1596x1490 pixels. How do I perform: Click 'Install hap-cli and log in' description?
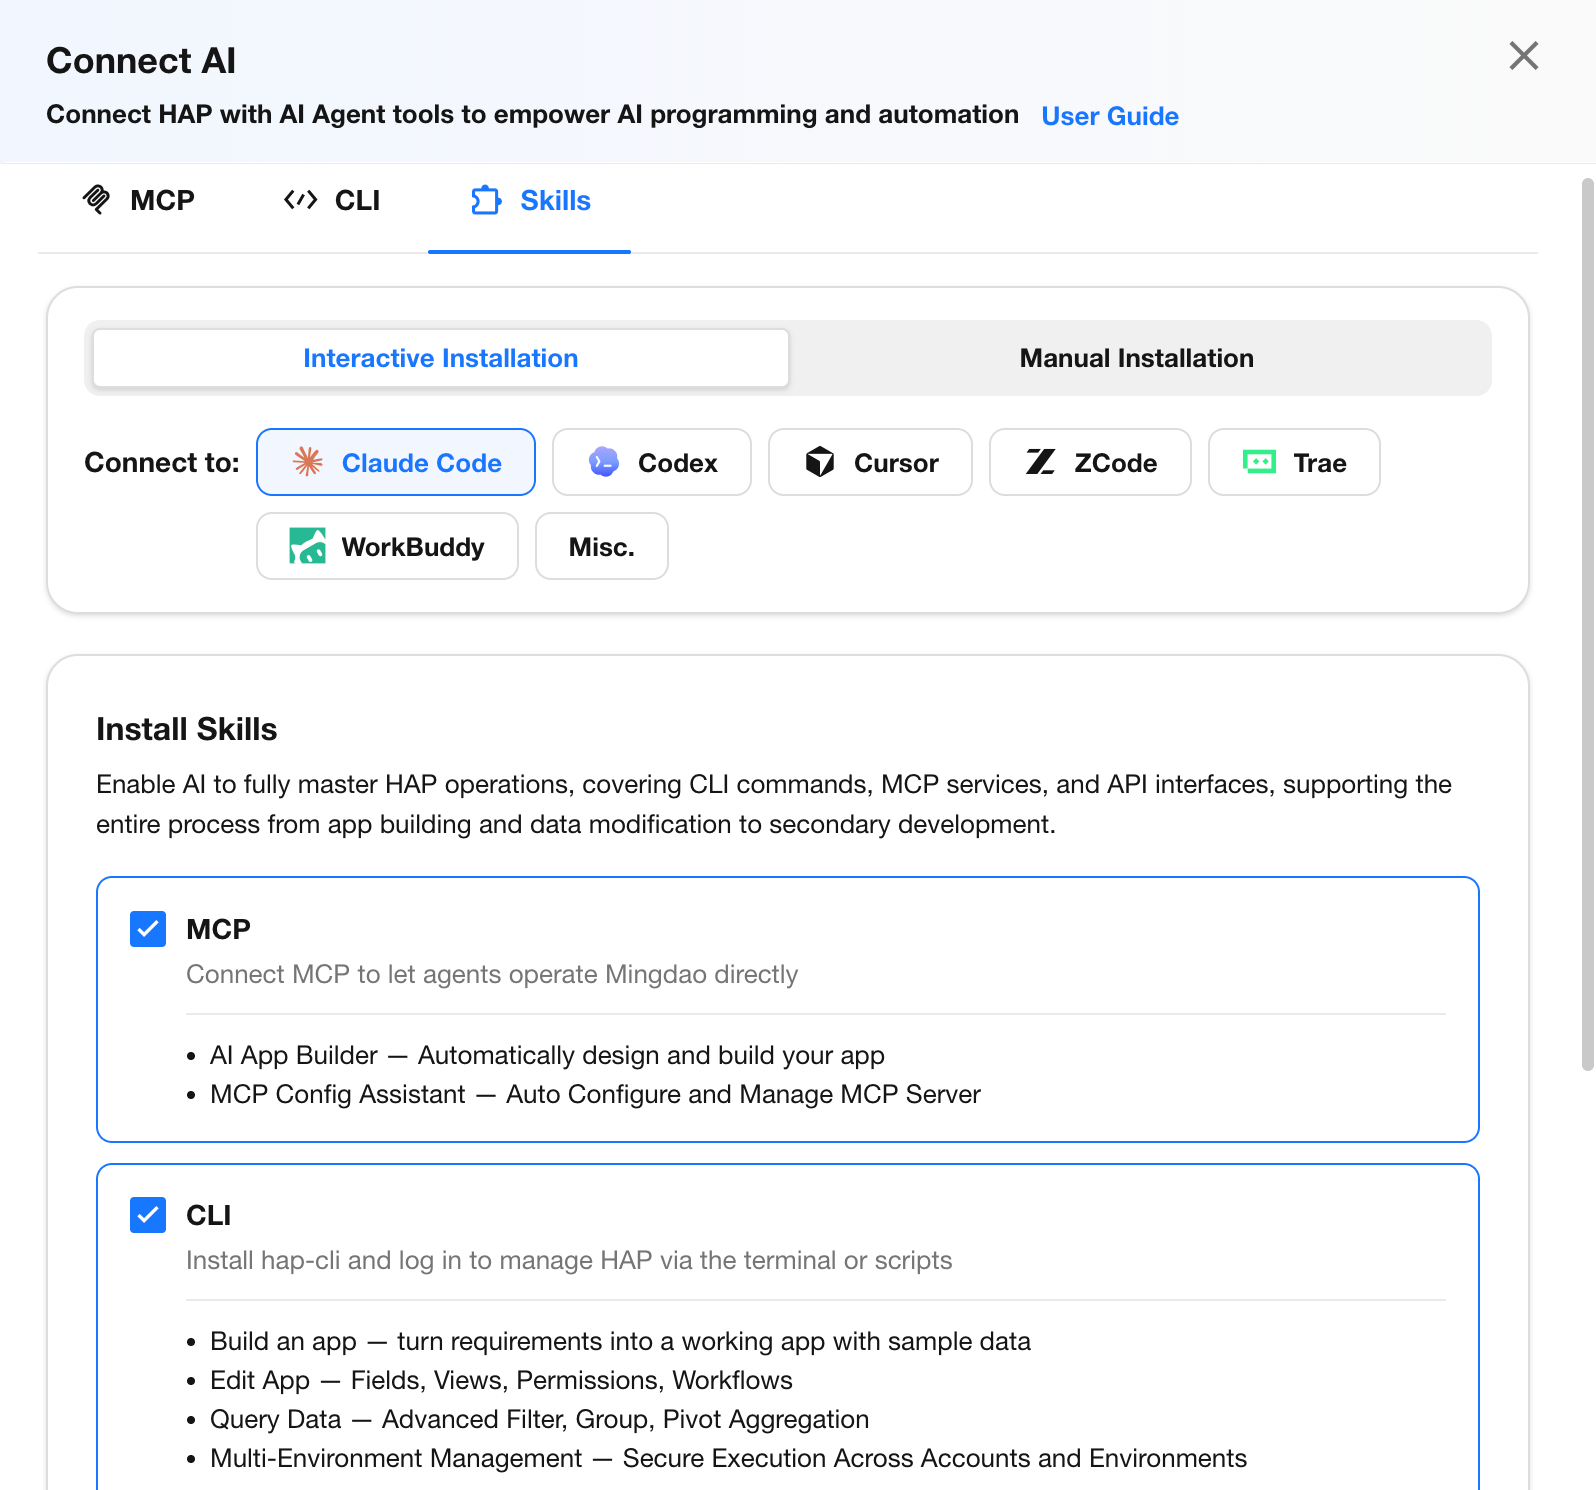569,1260
